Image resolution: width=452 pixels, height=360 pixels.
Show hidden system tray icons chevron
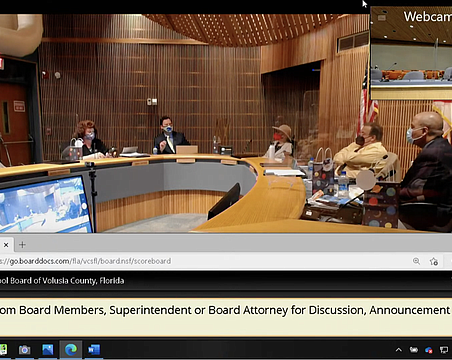click(x=399, y=350)
